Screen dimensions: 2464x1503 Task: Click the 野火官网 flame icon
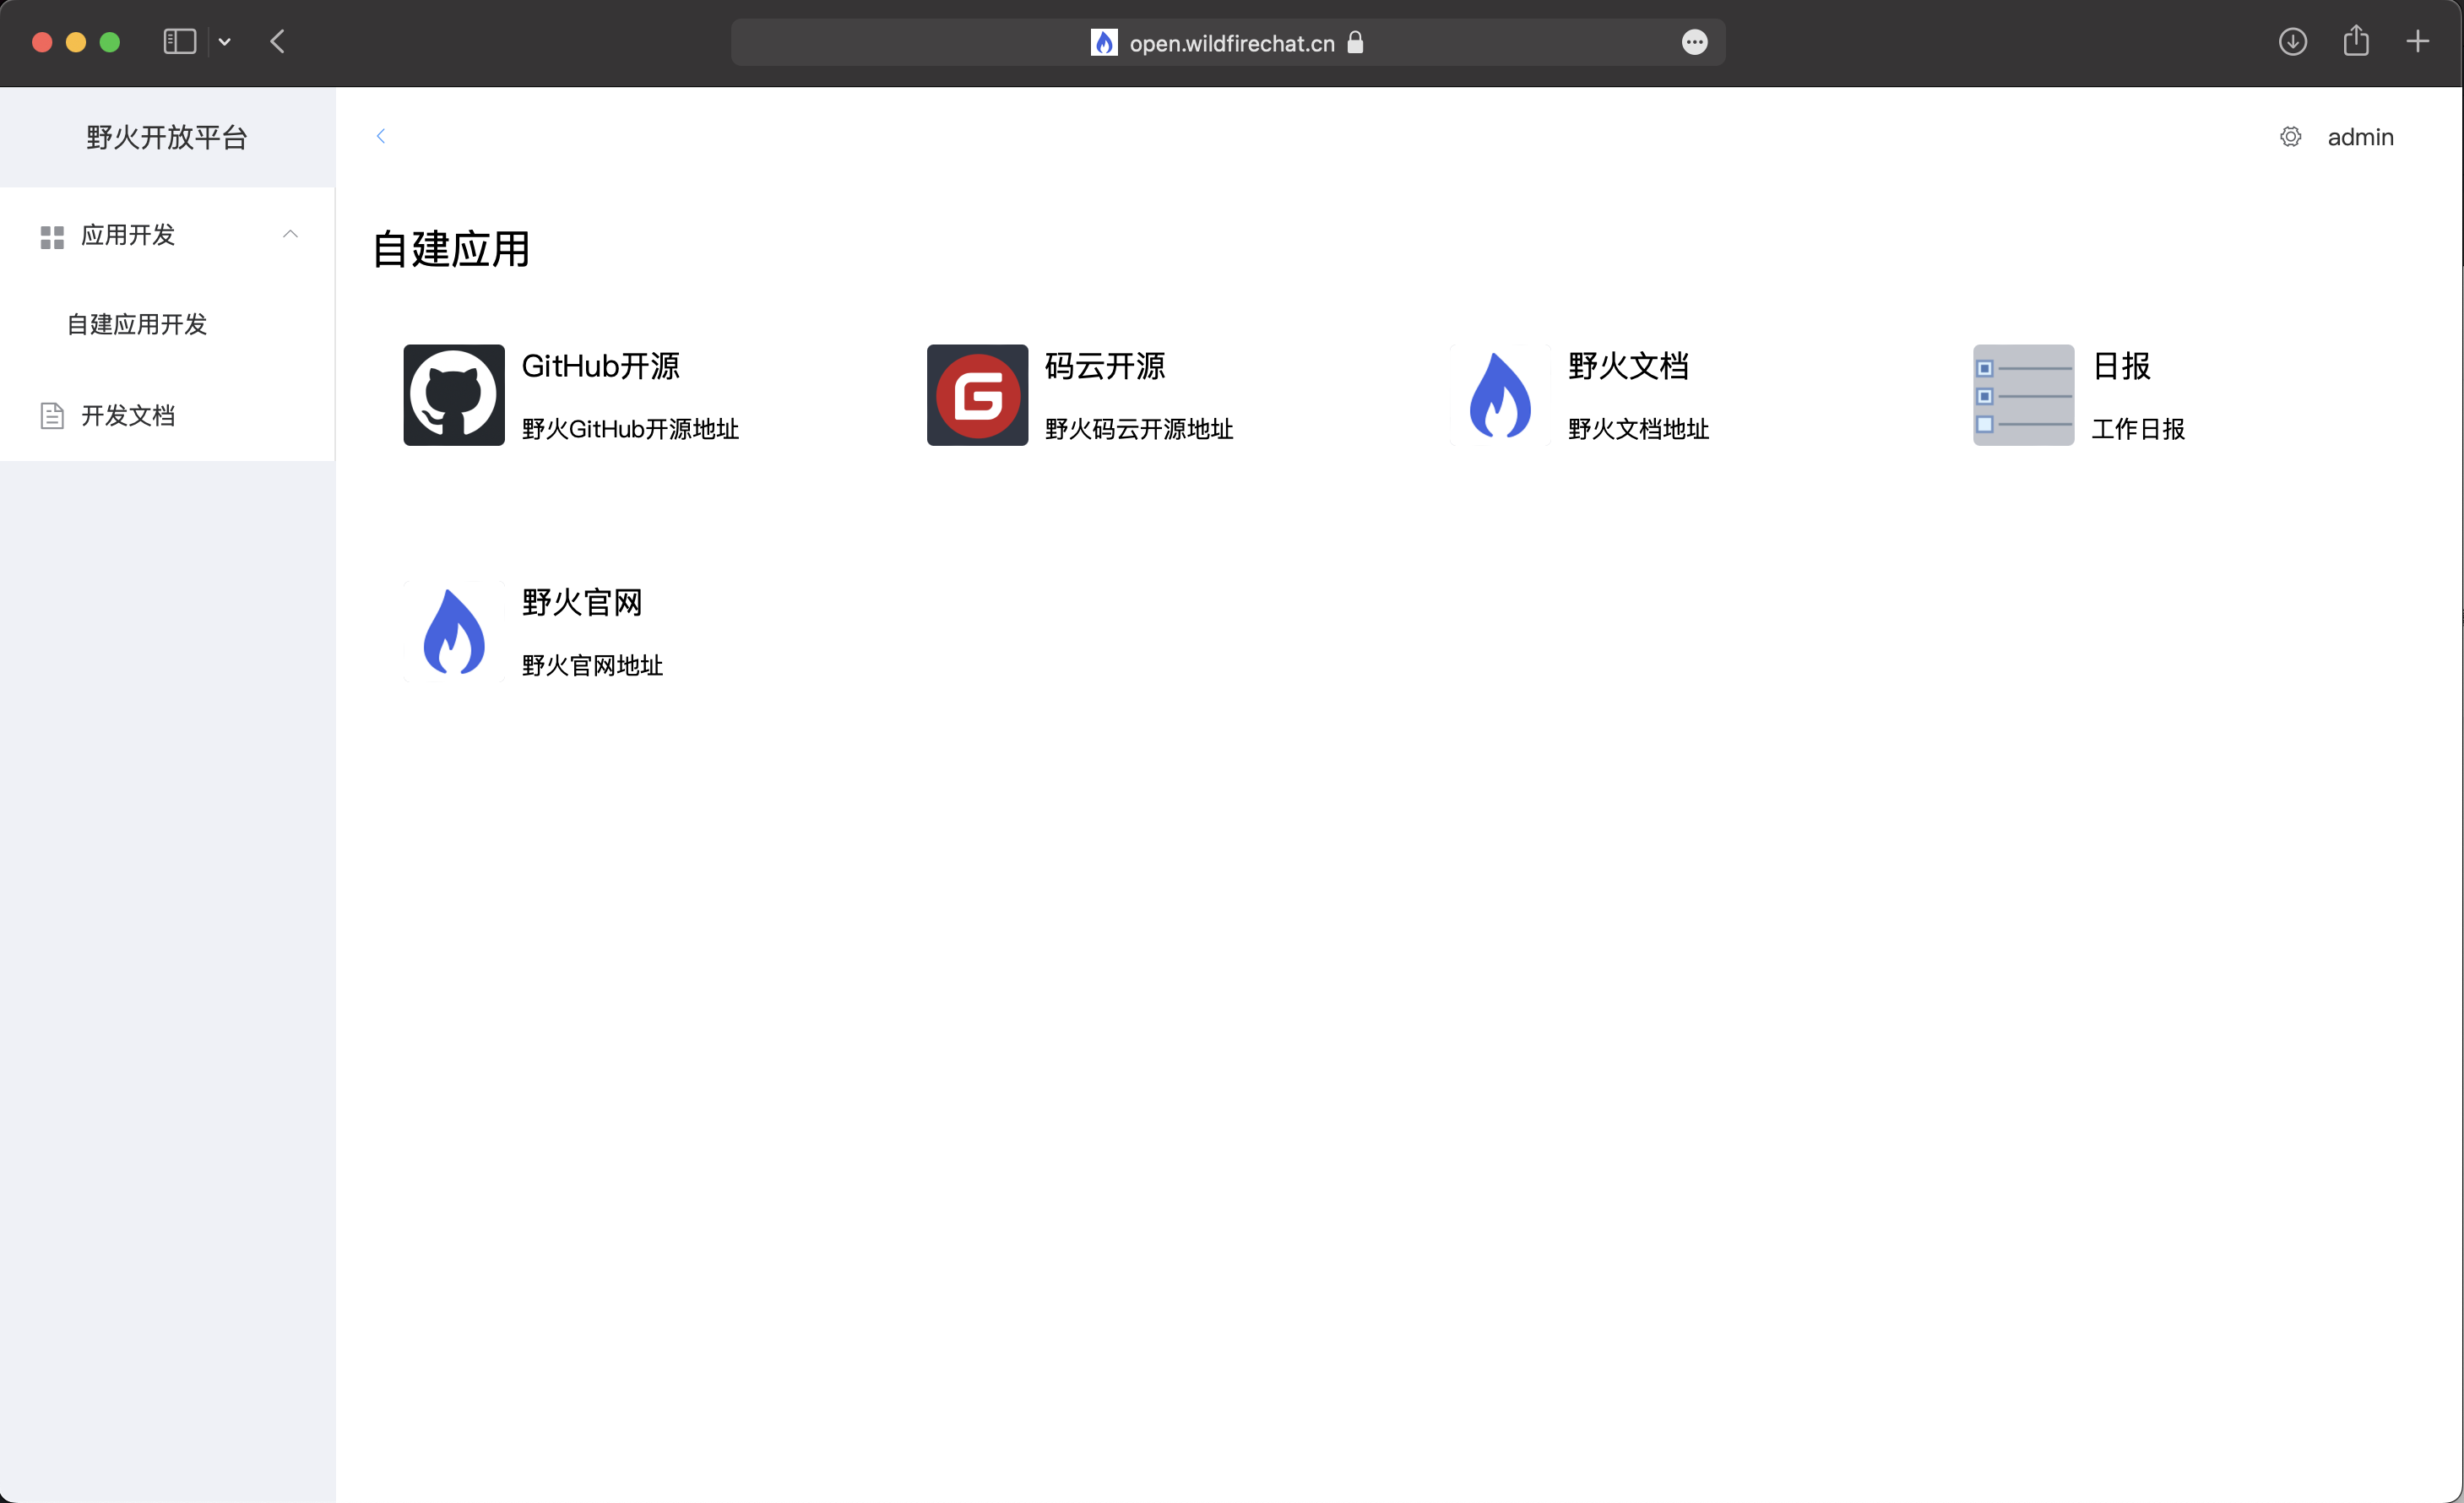(x=454, y=632)
